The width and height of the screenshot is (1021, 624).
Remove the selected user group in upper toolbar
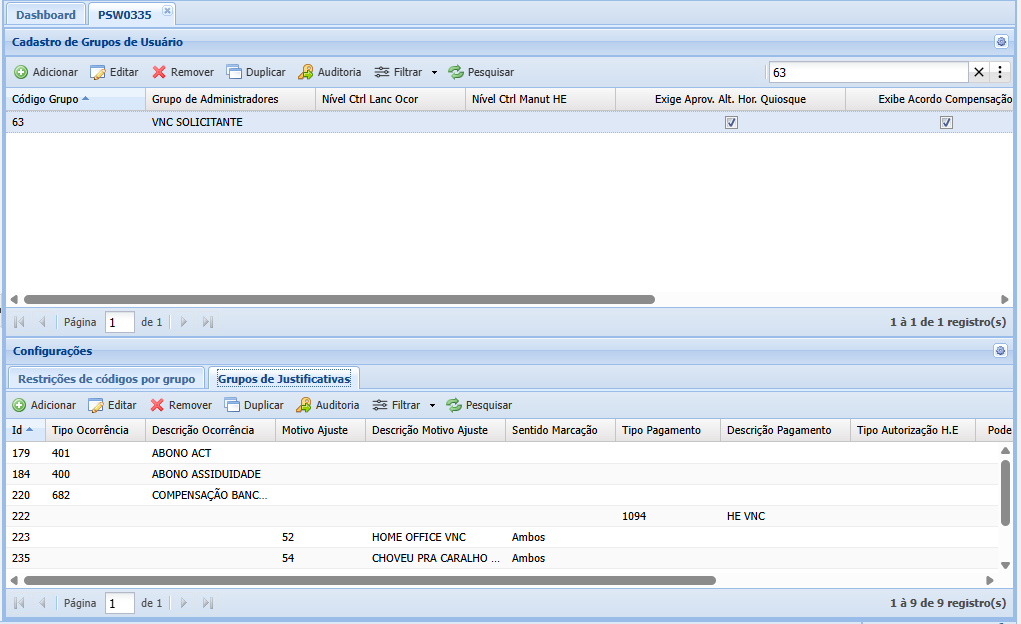[183, 72]
